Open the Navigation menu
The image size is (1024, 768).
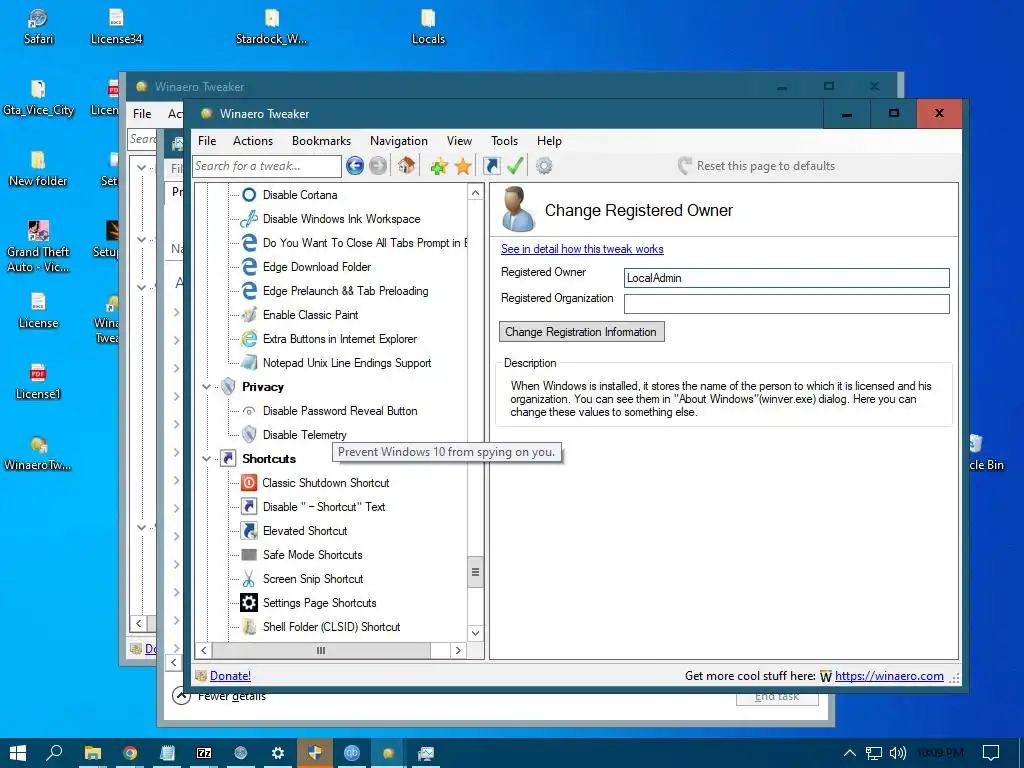click(398, 140)
